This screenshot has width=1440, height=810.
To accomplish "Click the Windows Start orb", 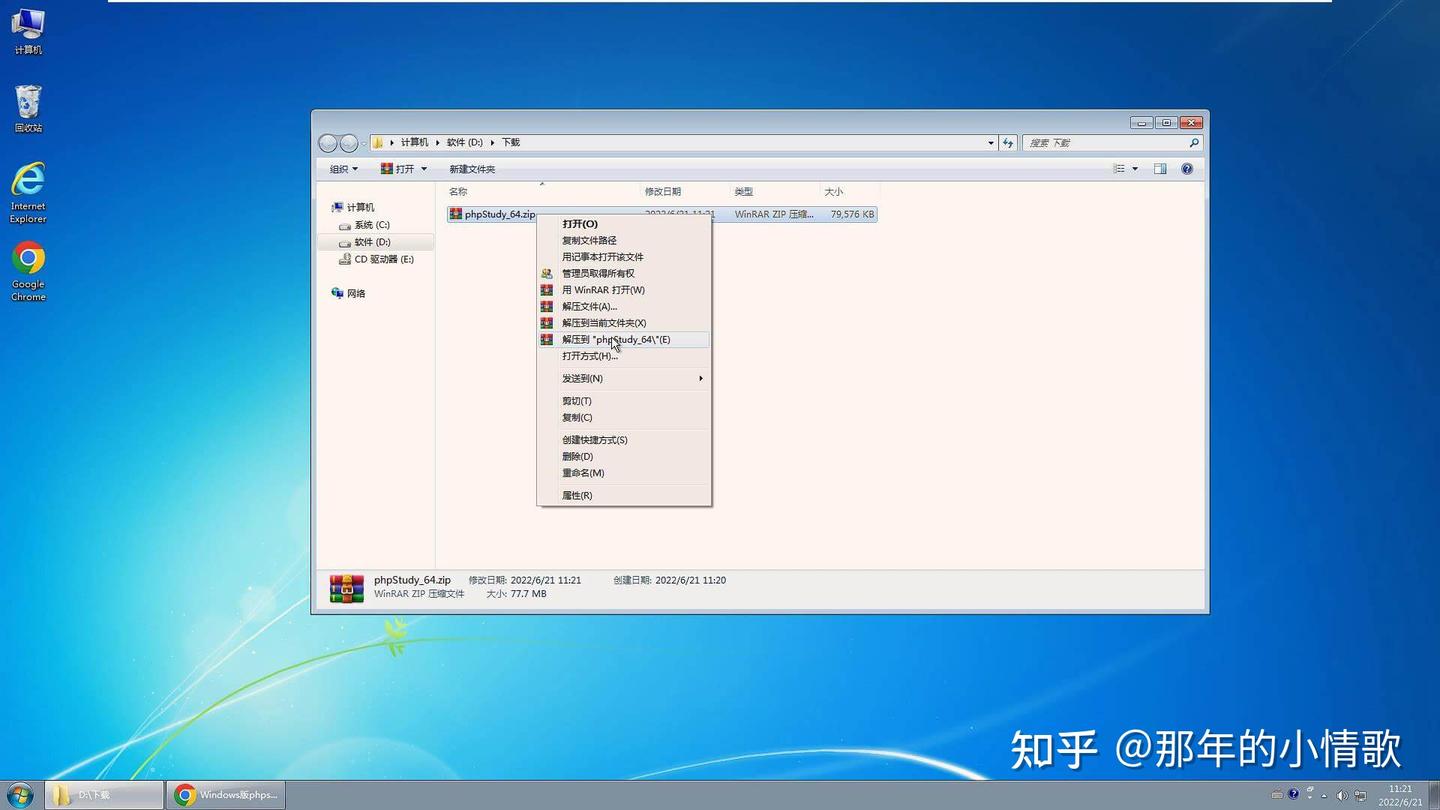I will click(x=20, y=795).
